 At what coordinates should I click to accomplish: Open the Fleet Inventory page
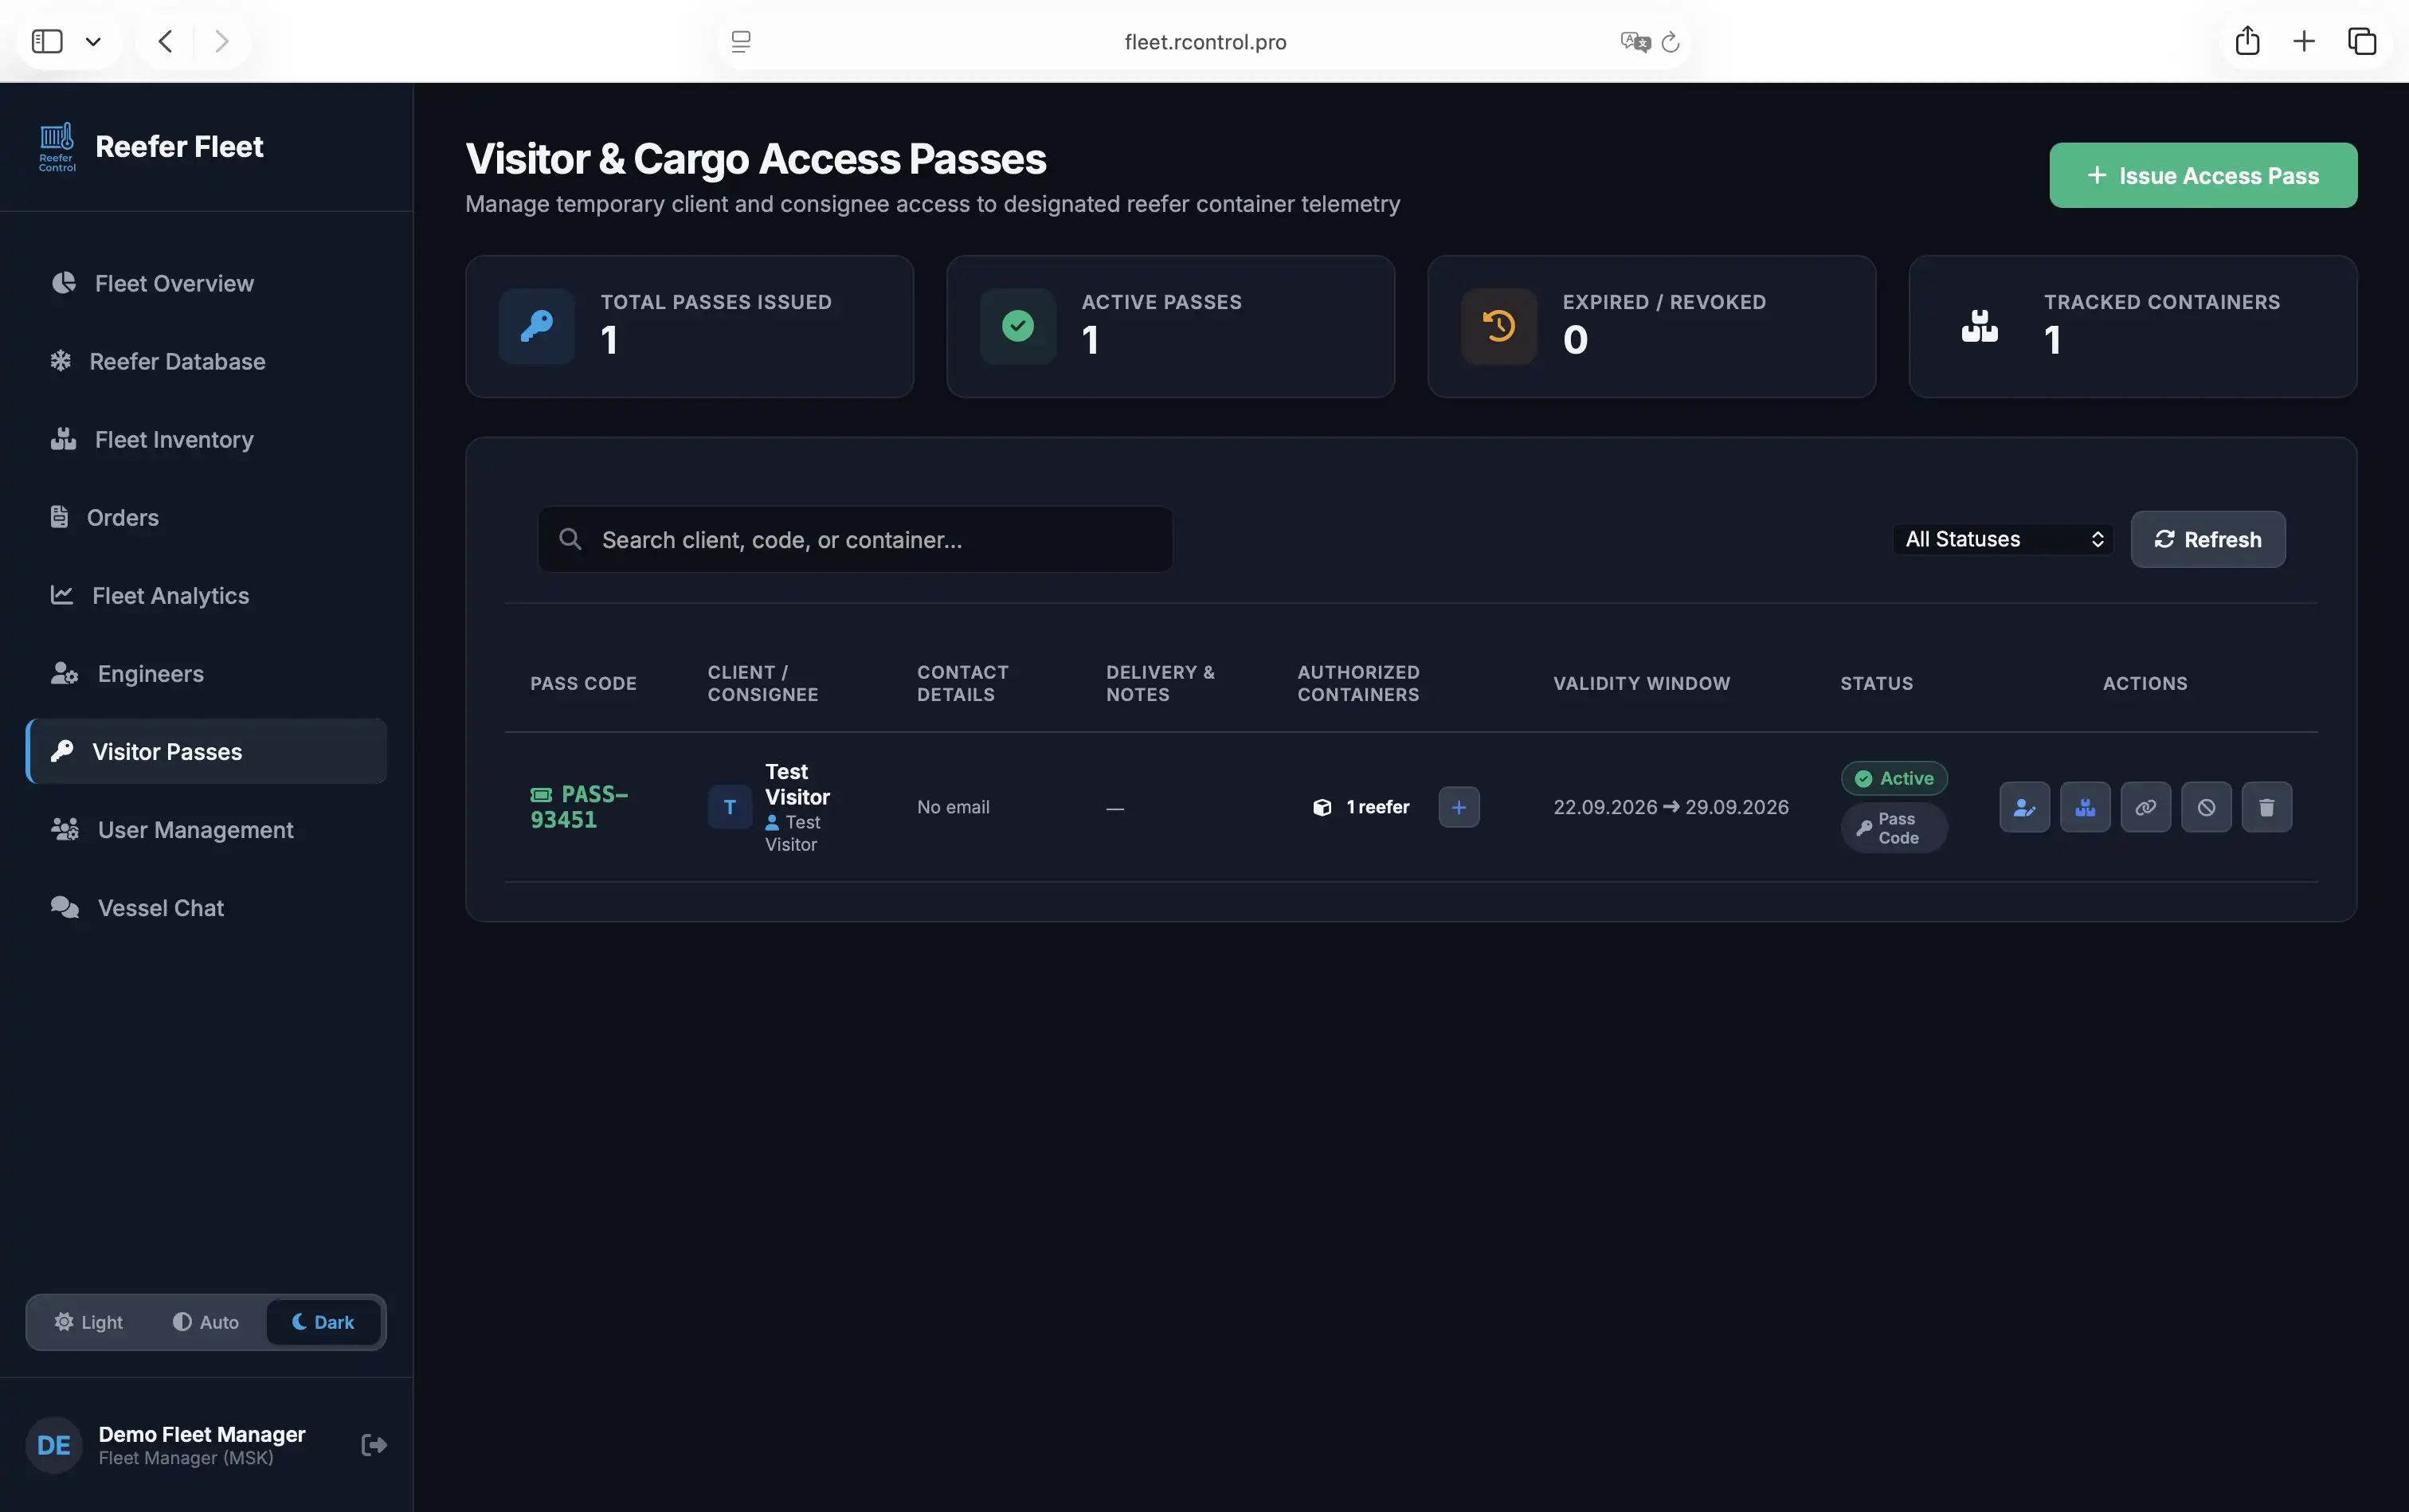tap(206, 439)
